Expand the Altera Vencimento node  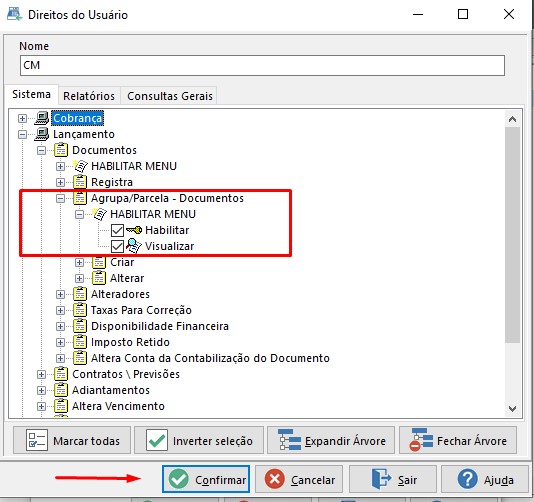(x=41, y=406)
